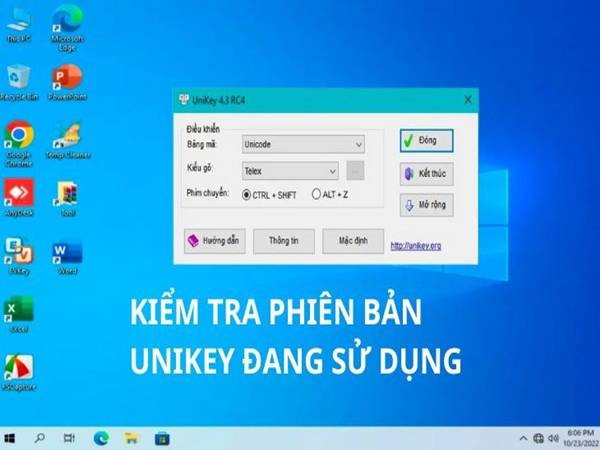Viewport: 600px width, 450px height.
Task: Open Edge from the taskbar
Action: (101, 439)
